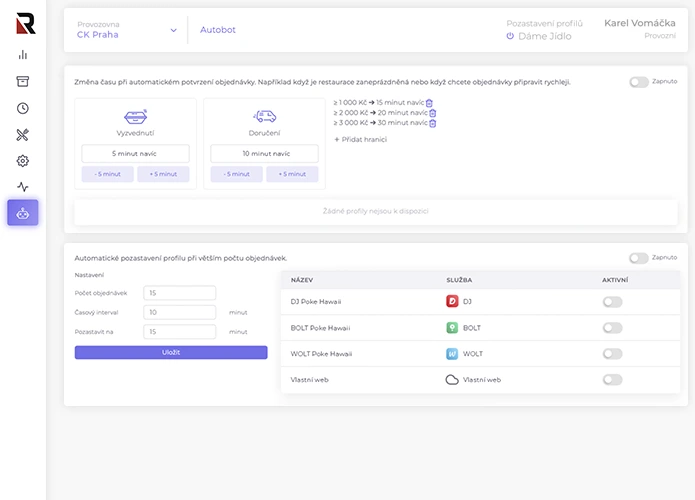Open settings gear in sidebar
Screen dimensions: 695x500
click(x=23, y=160)
